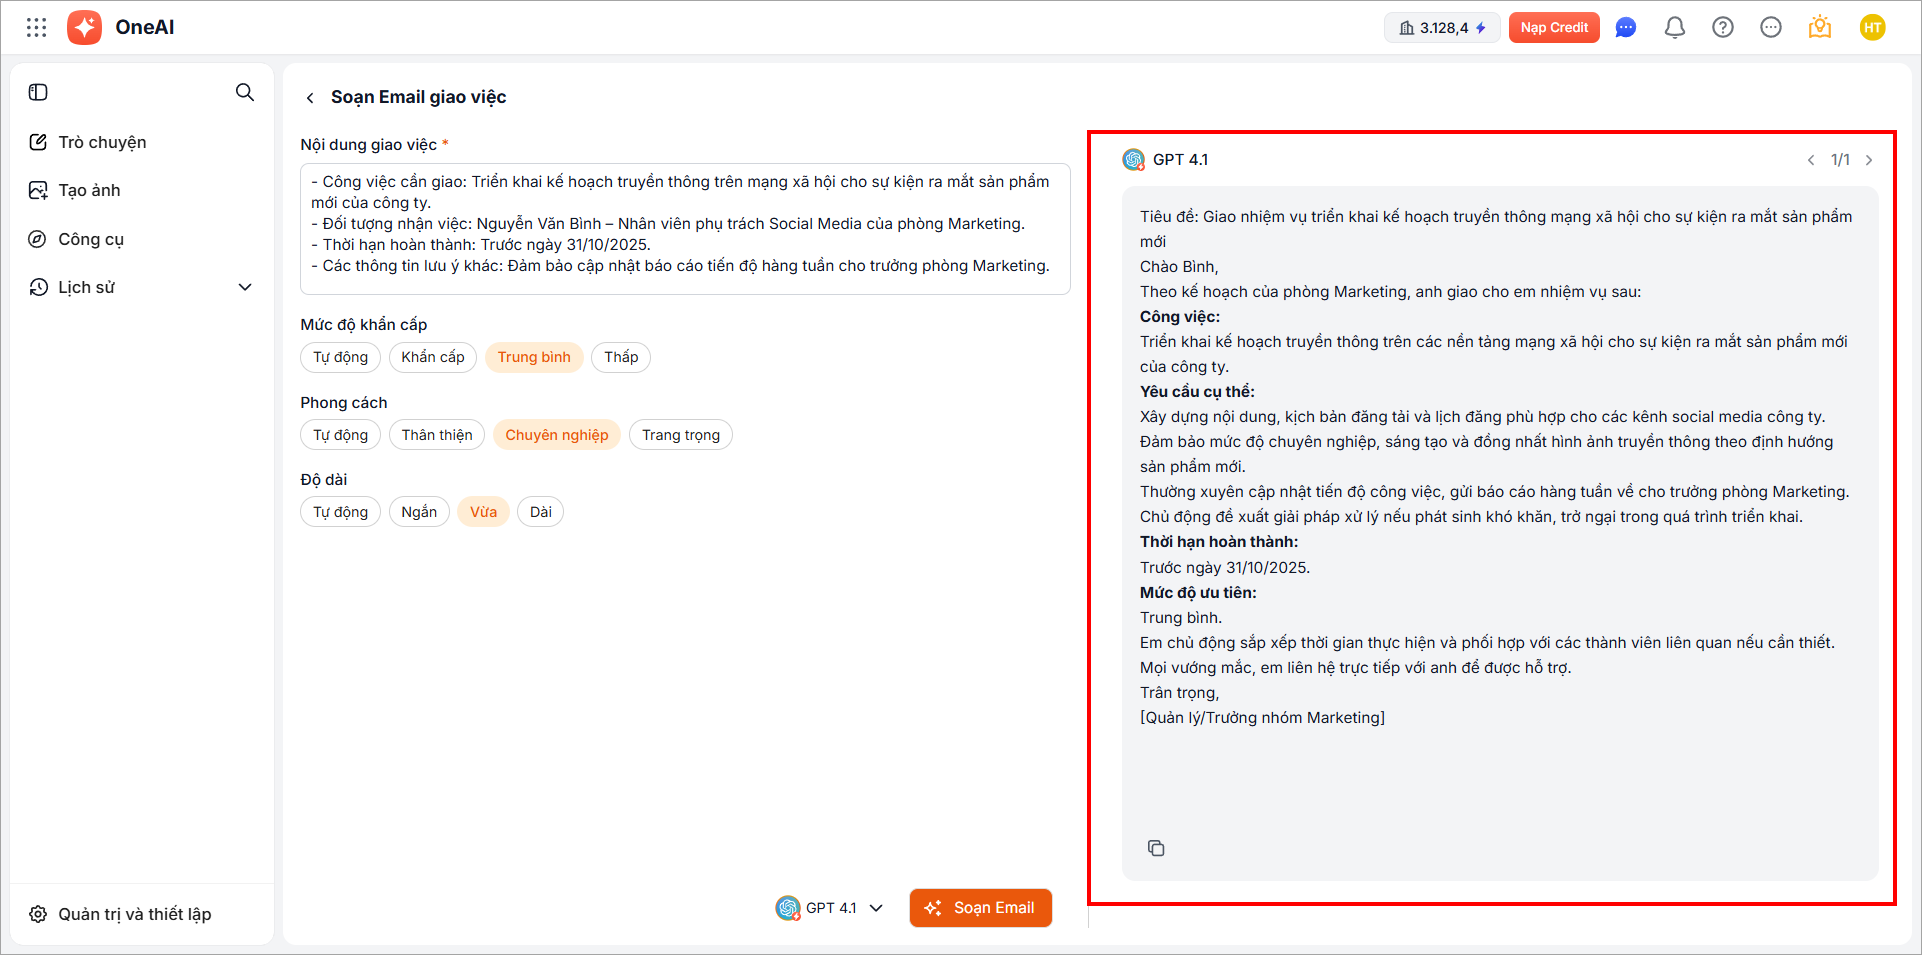Set urgency to Khẩn cấp
This screenshot has width=1922, height=955.
(x=433, y=357)
